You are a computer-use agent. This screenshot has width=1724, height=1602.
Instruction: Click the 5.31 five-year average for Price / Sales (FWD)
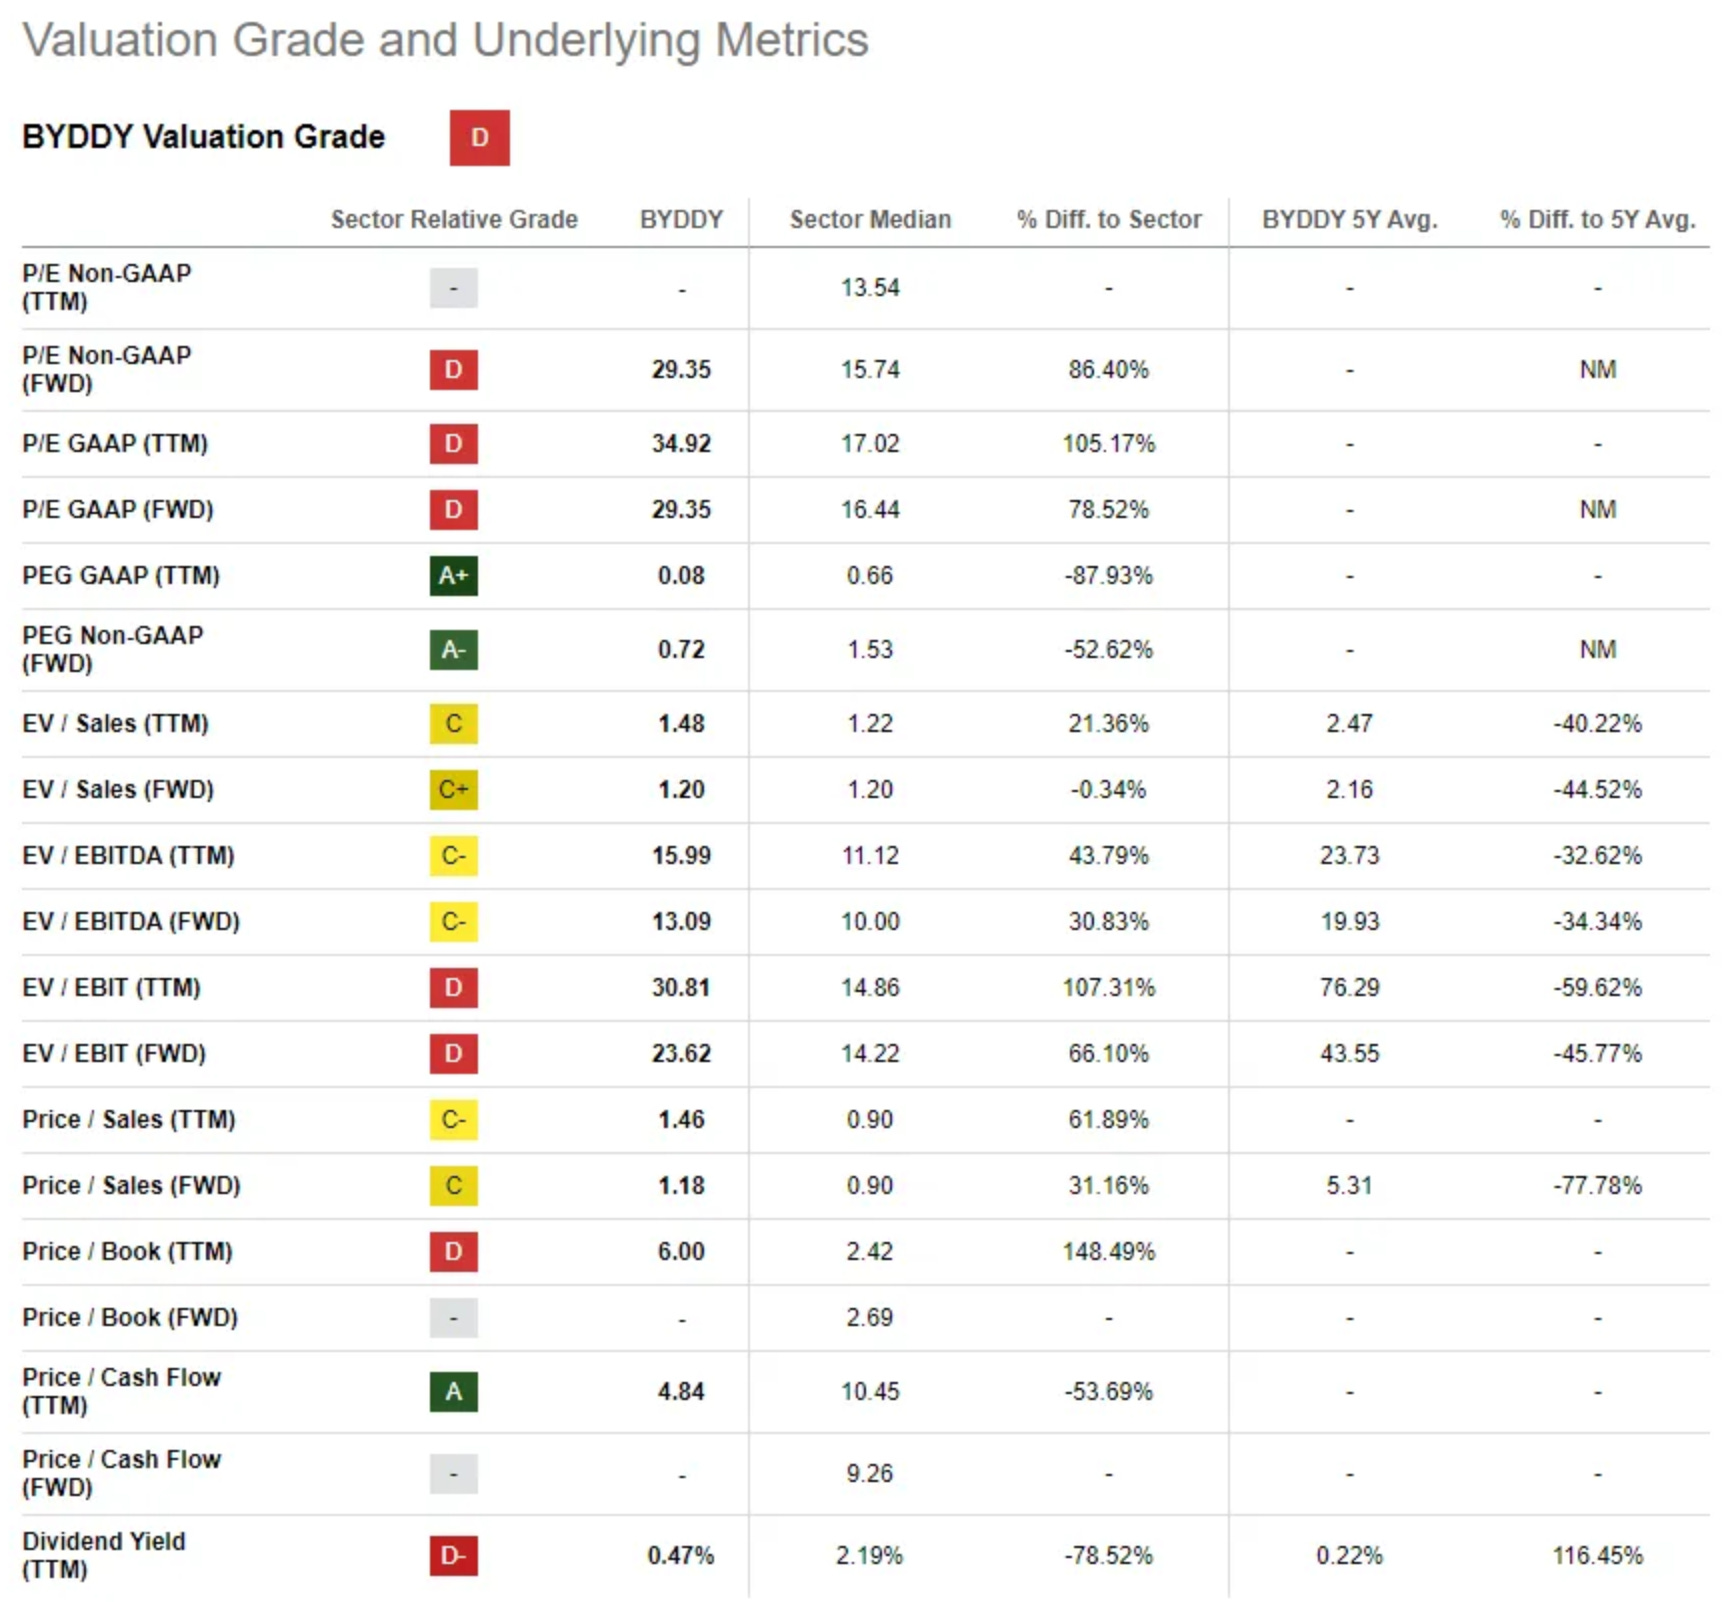(1349, 1186)
